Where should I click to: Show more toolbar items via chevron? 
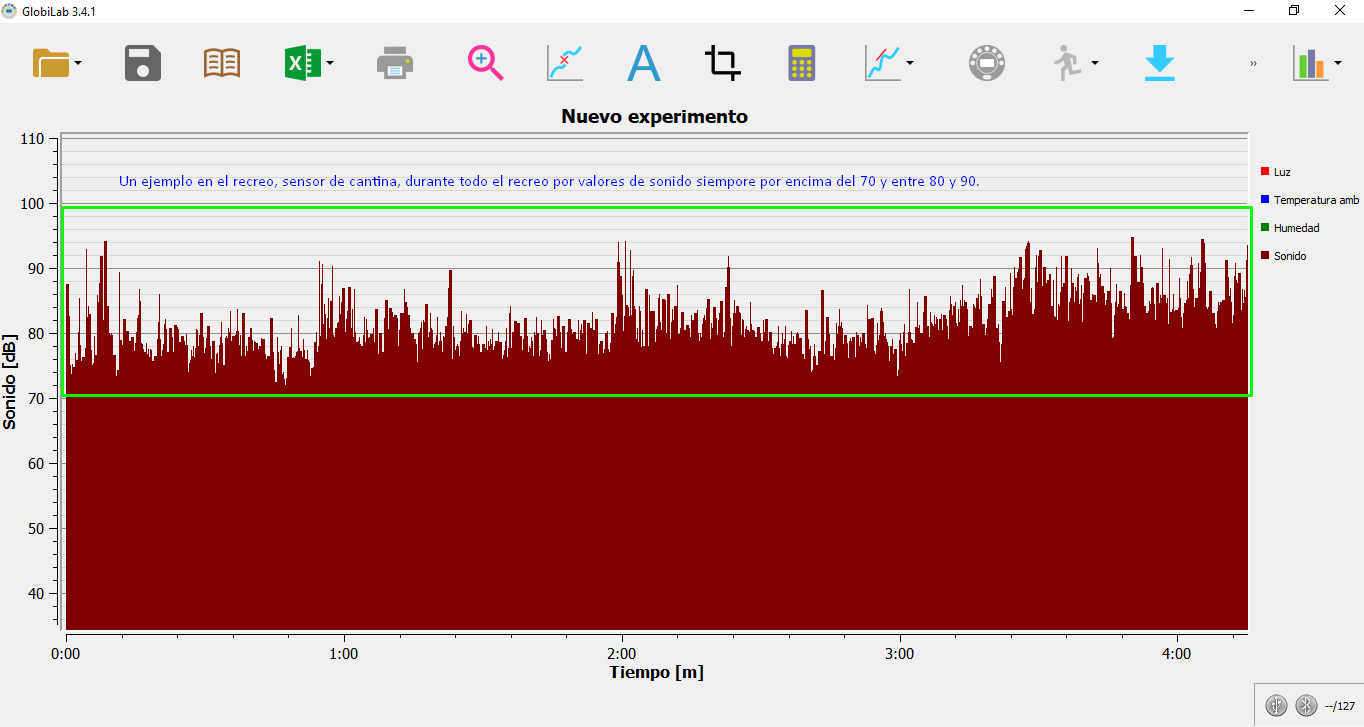[1253, 64]
